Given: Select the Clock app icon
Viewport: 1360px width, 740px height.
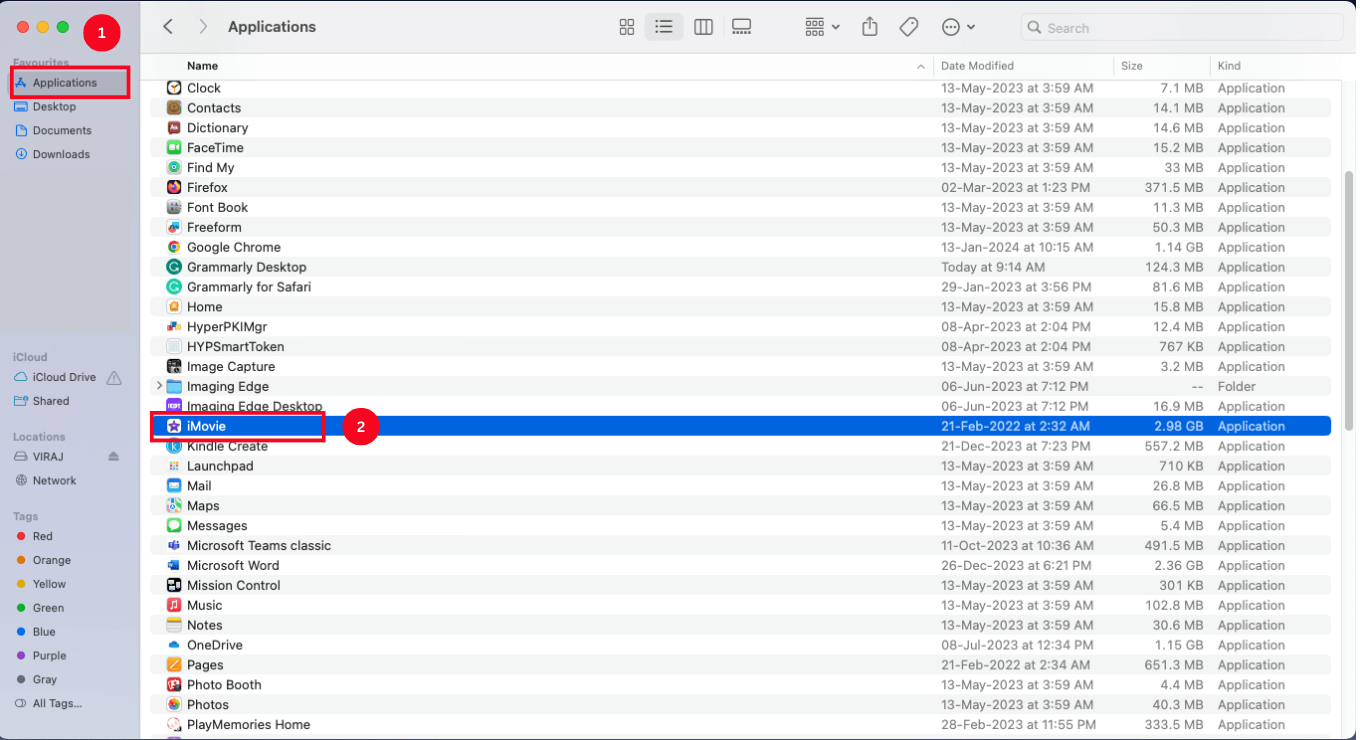Looking at the screenshot, I should coord(174,88).
